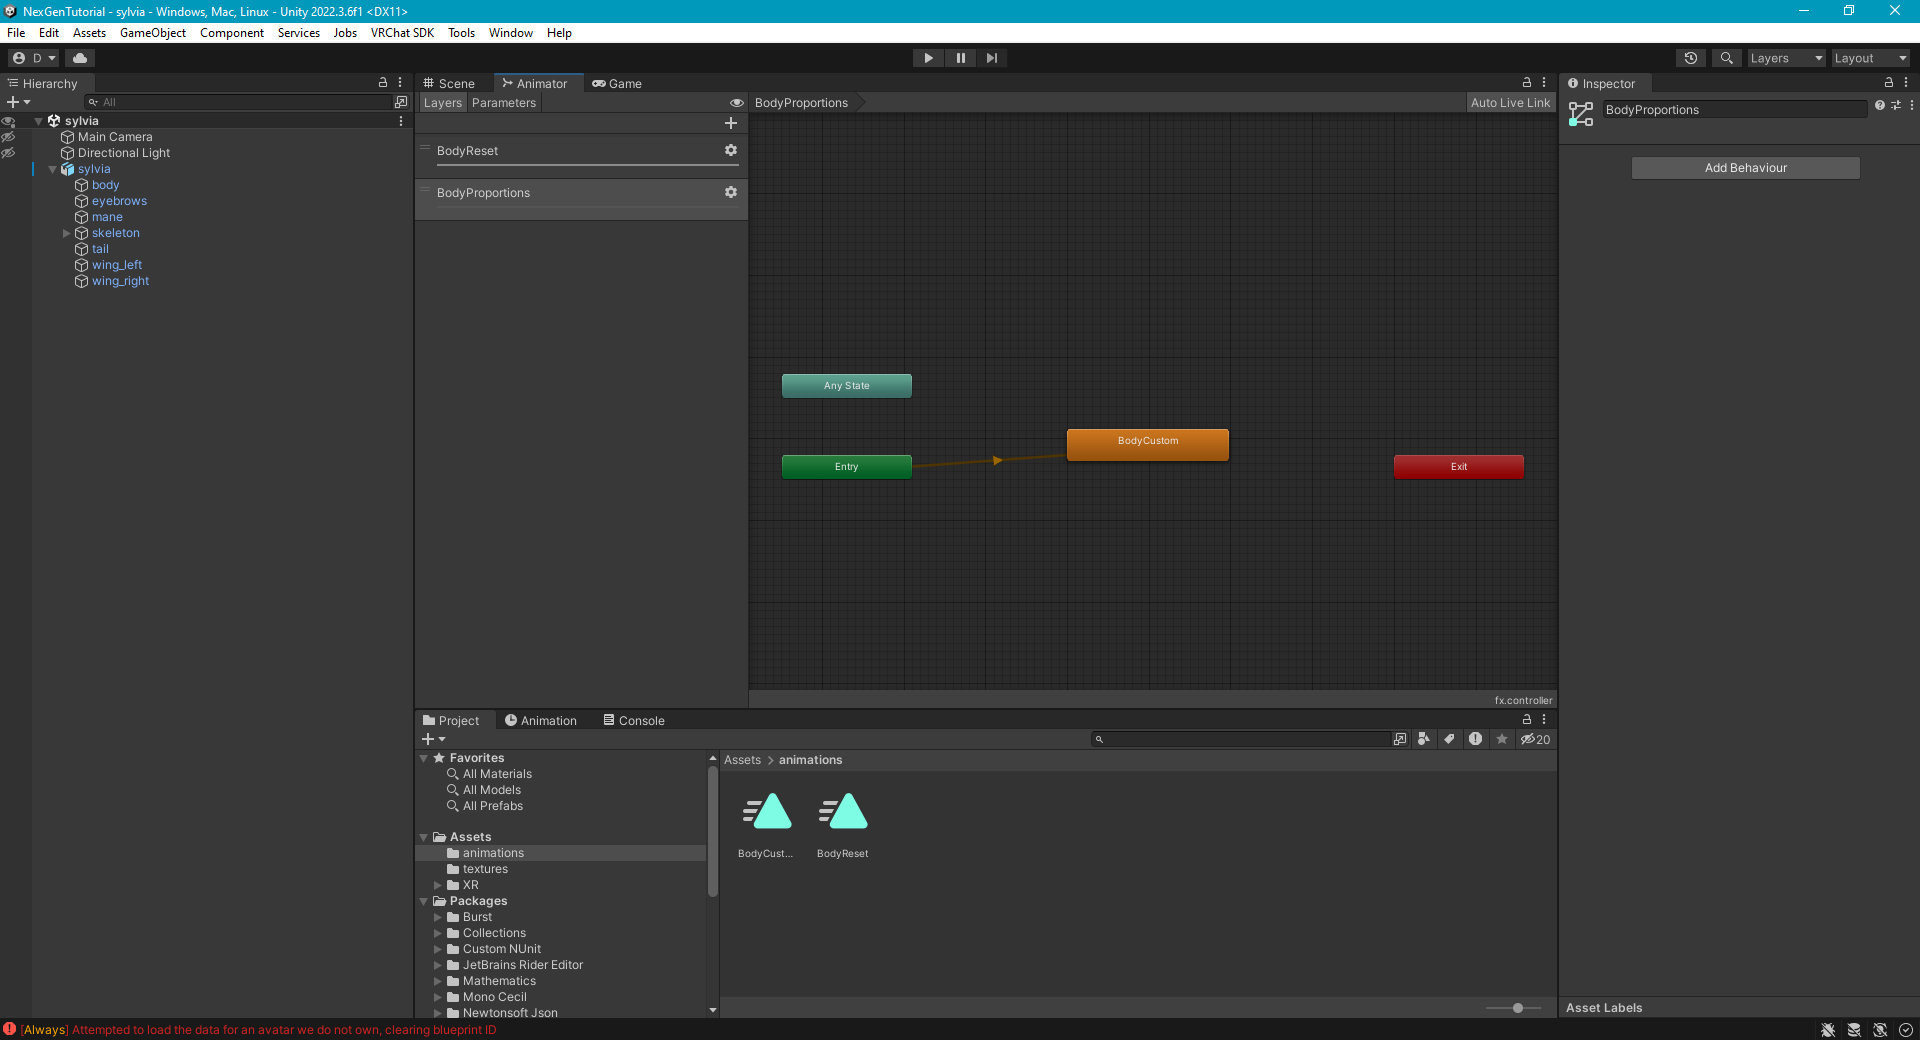Expand the XR folder

pyautogui.click(x=438, y=885)
